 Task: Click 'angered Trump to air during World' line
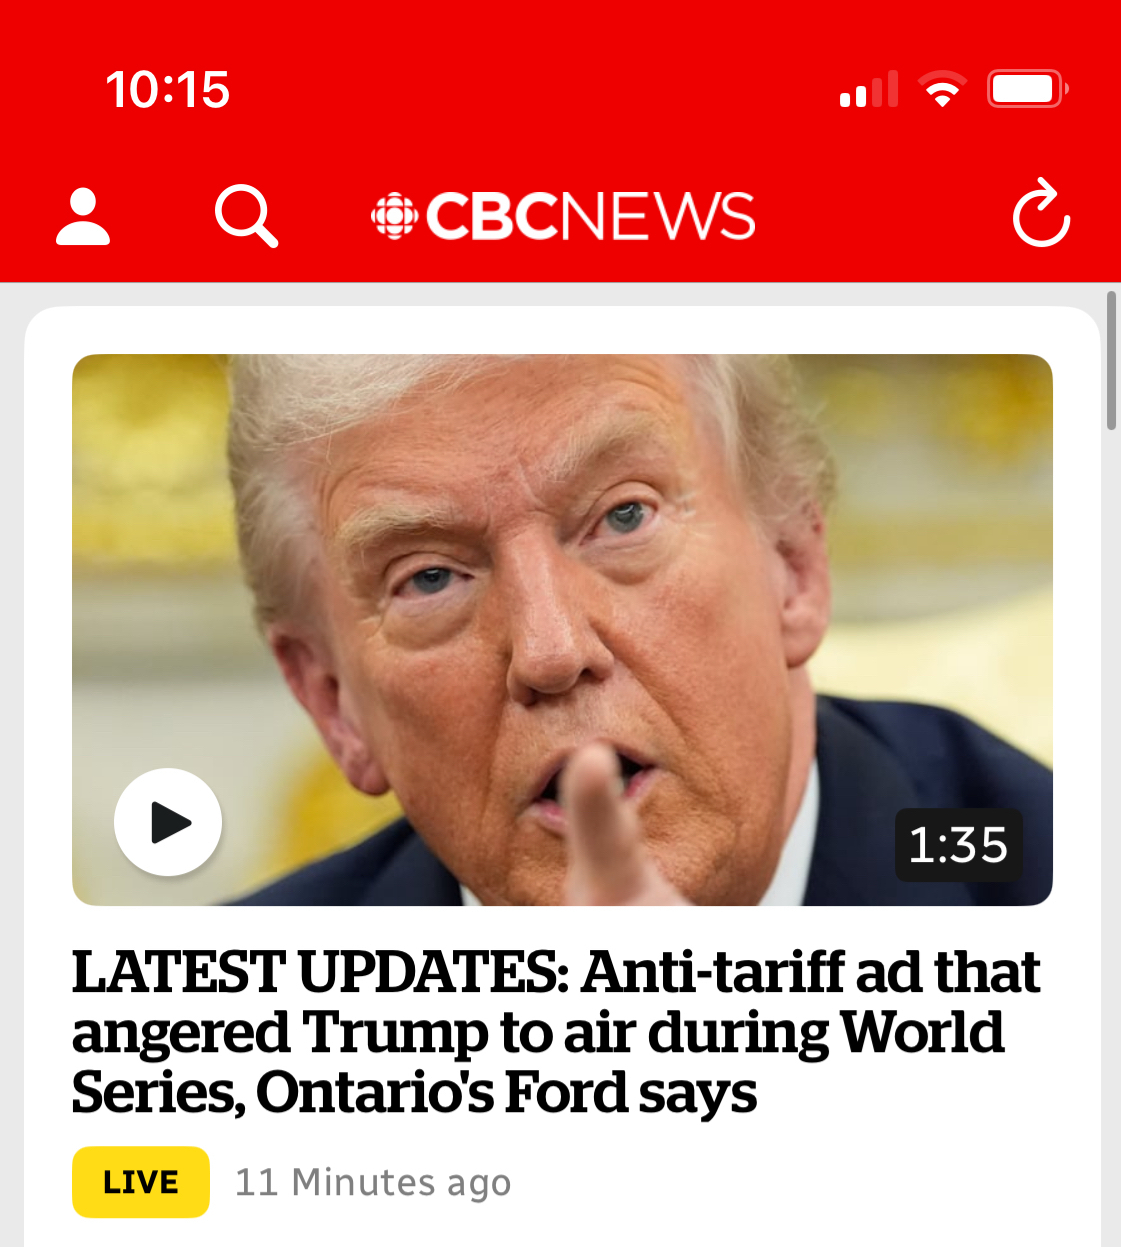538,1032
